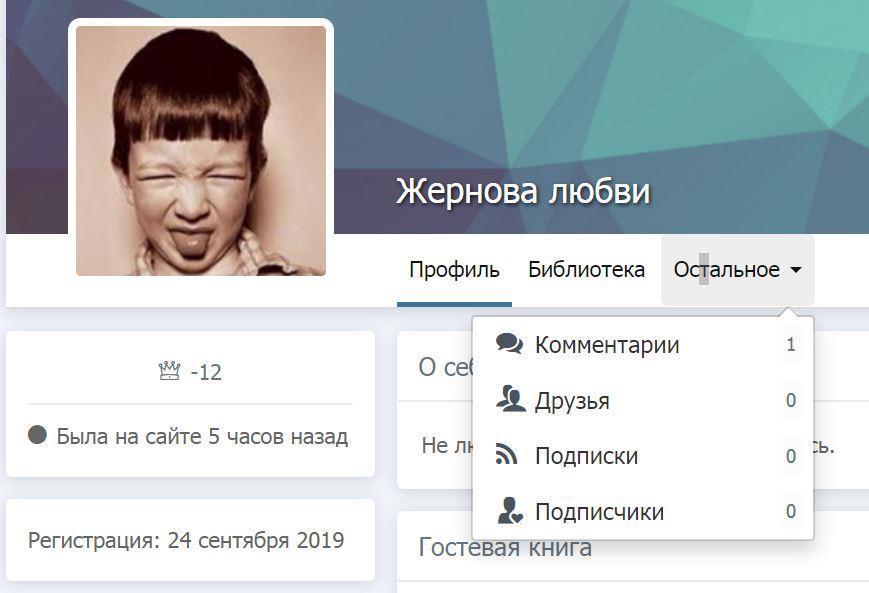Switch to the Библиотека tab
869x593 pixels.
click(x=586, y=270)
